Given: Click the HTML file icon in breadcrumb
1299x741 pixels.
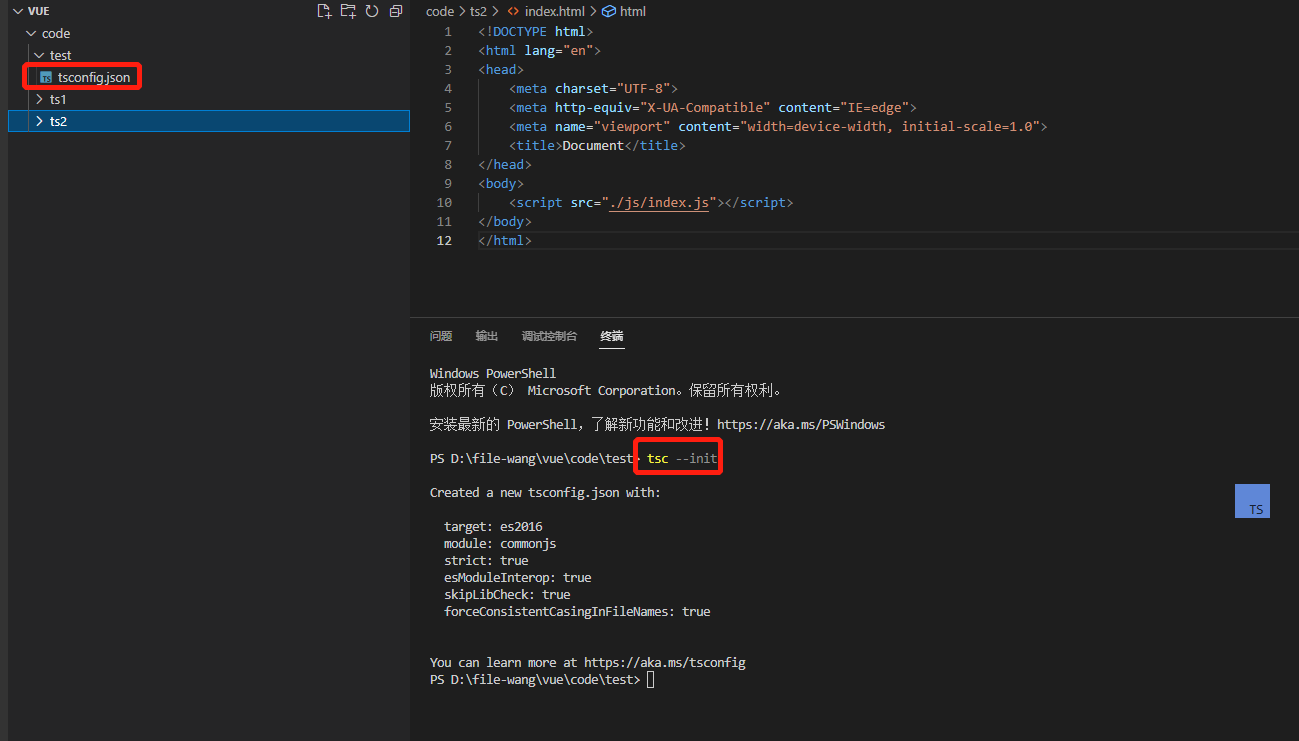Looking at the screenshot, I should coord(513,11).
